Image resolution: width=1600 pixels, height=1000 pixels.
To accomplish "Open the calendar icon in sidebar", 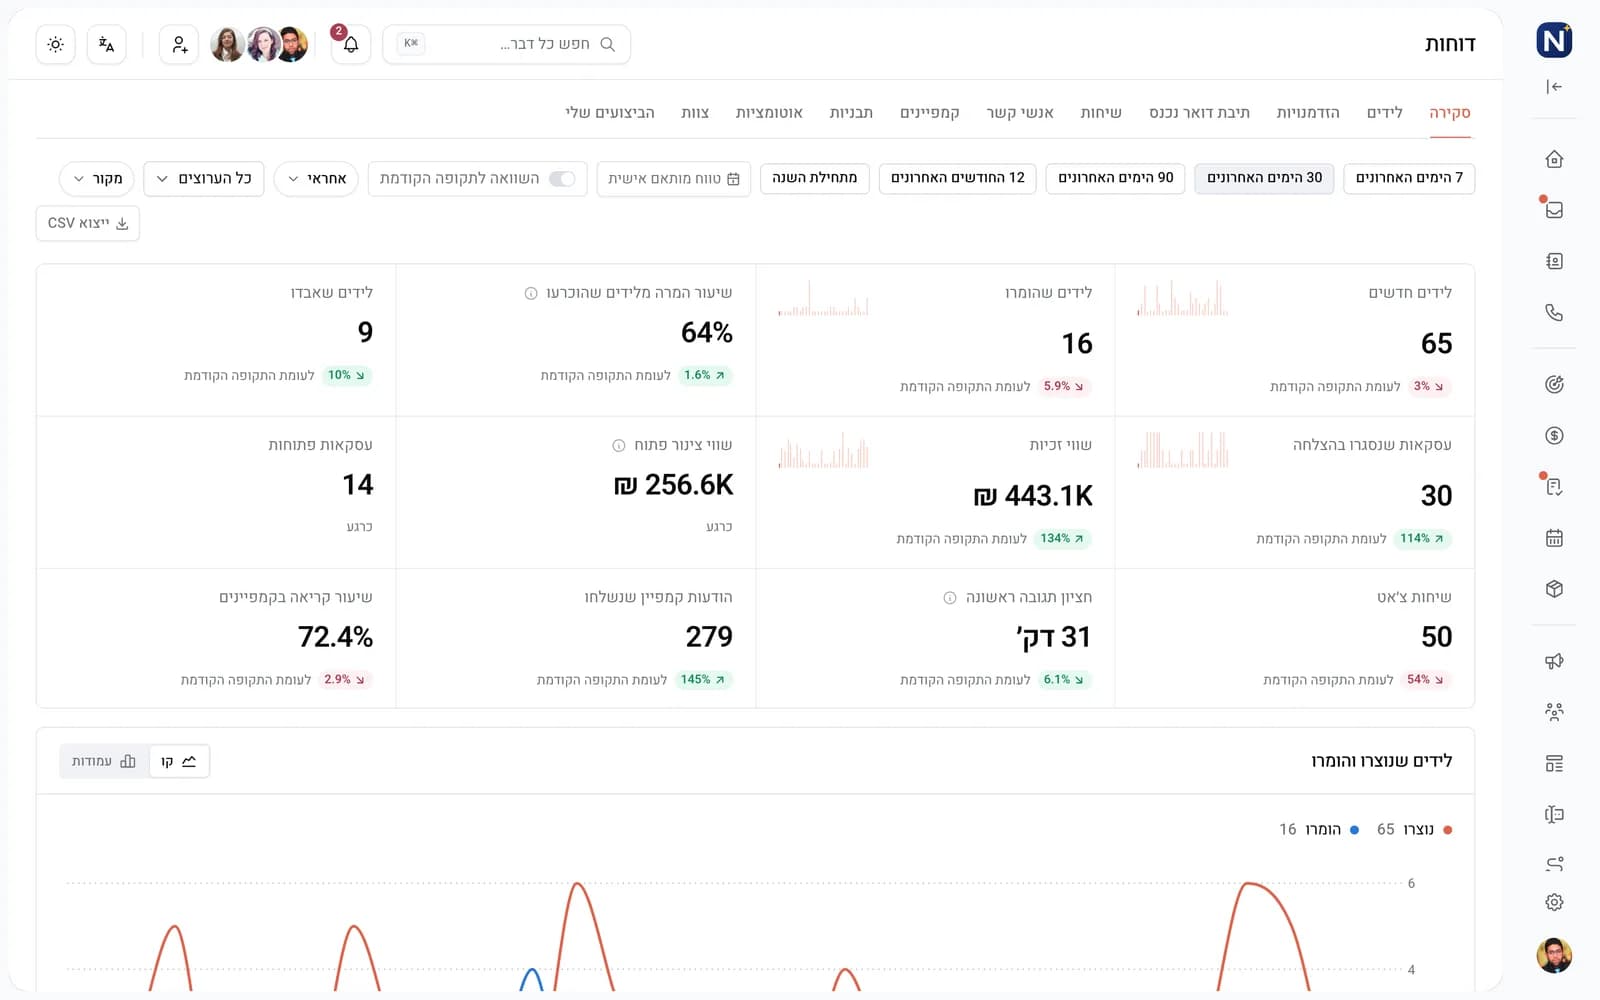I will pos(1554,538).
